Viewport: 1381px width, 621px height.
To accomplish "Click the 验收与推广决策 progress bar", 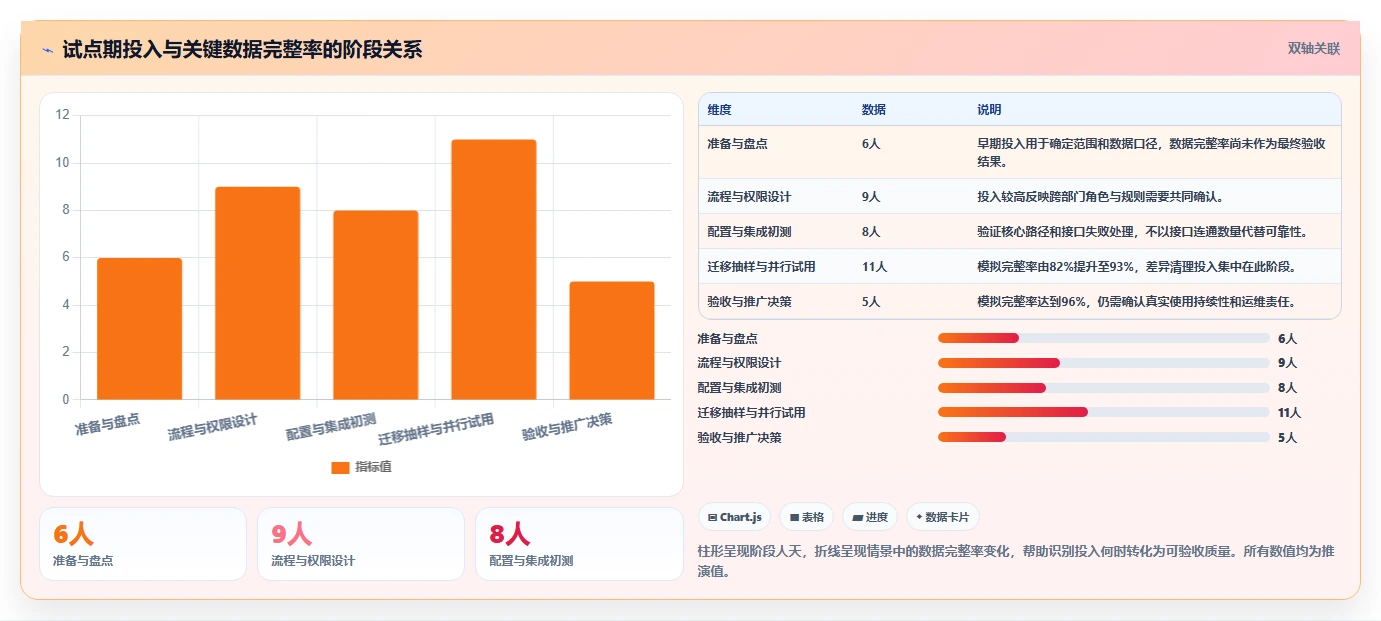I will 1104,437.
